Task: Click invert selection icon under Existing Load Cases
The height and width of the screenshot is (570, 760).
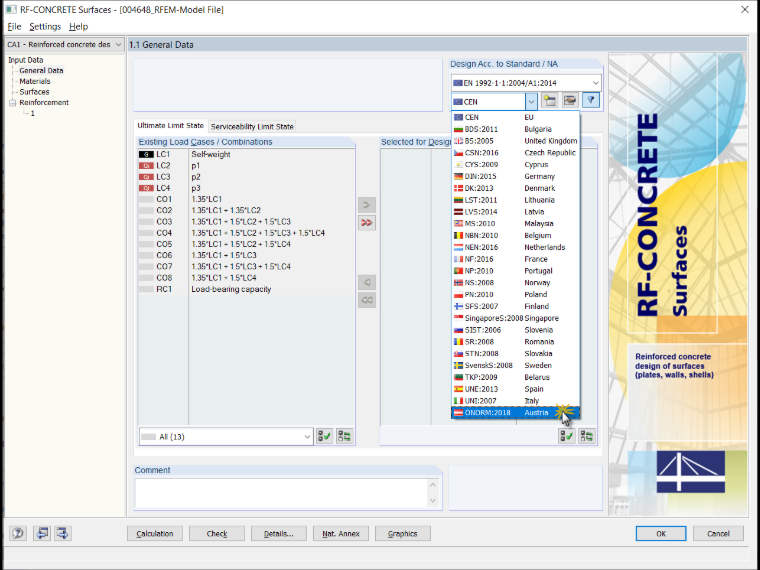Action: (x=345, y=436)
